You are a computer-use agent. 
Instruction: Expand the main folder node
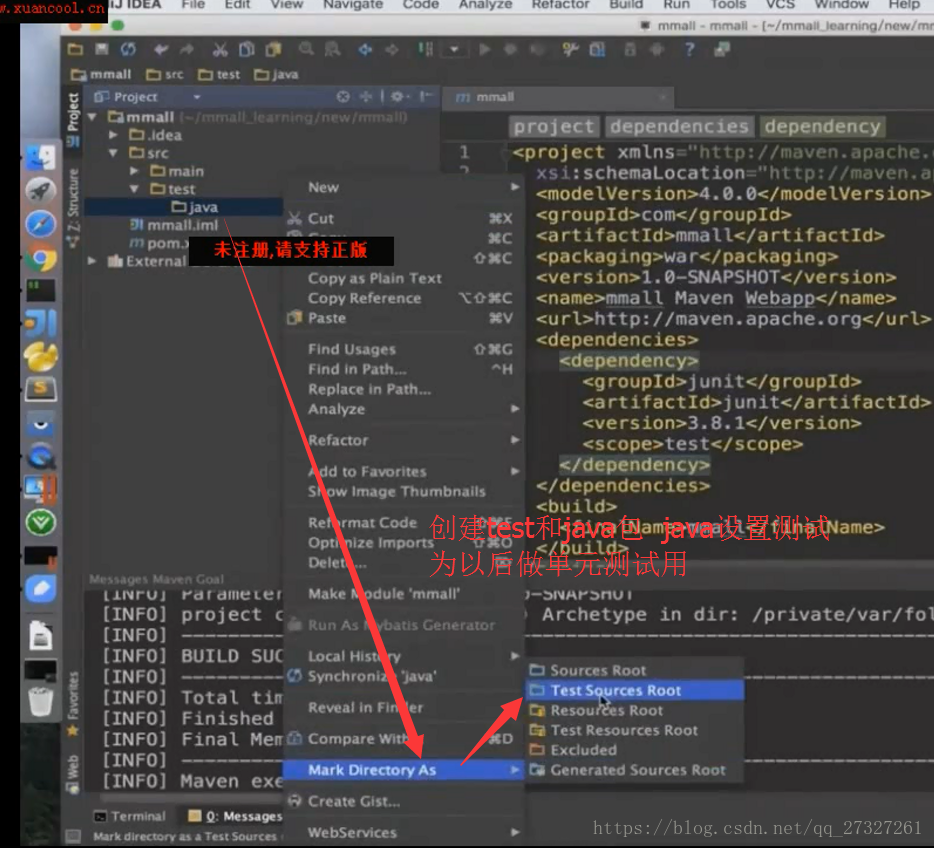click(134, 172)
